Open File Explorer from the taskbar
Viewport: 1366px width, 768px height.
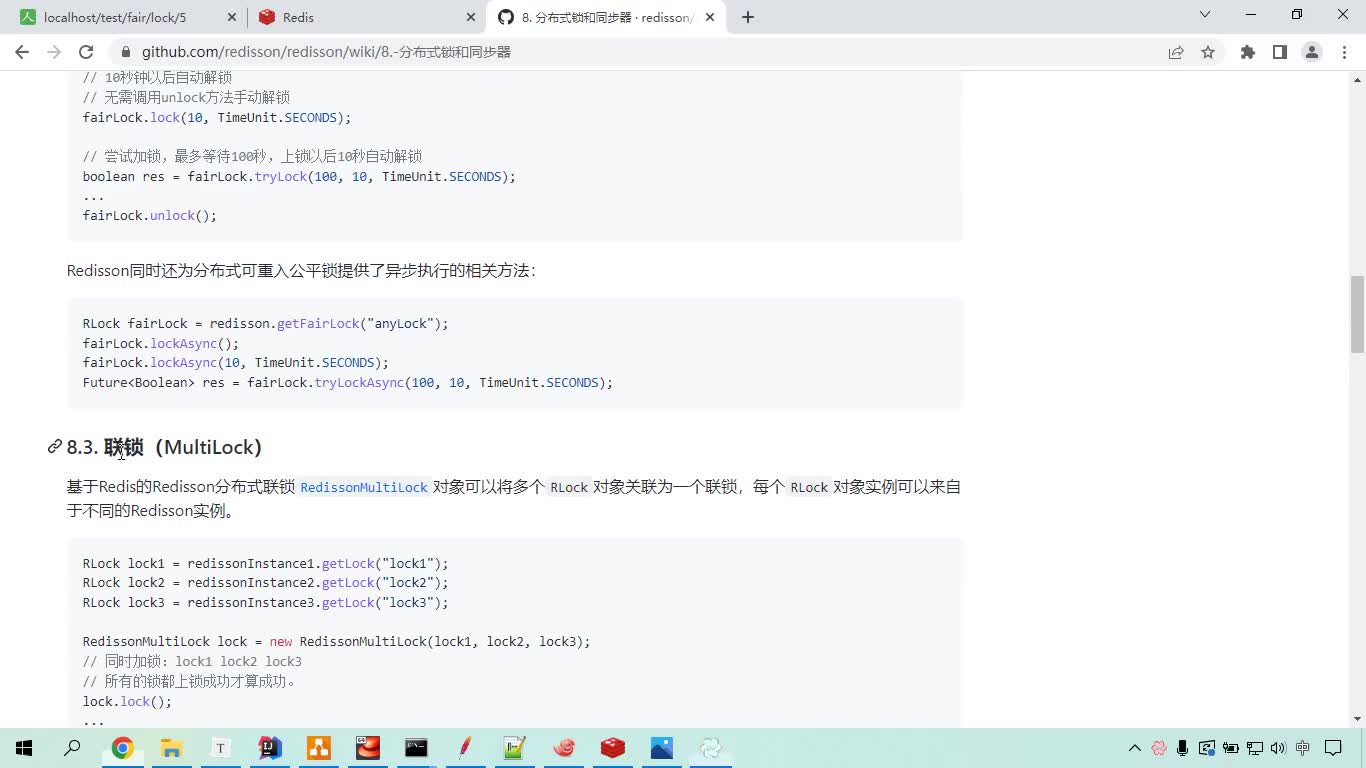tap(171, 748)
